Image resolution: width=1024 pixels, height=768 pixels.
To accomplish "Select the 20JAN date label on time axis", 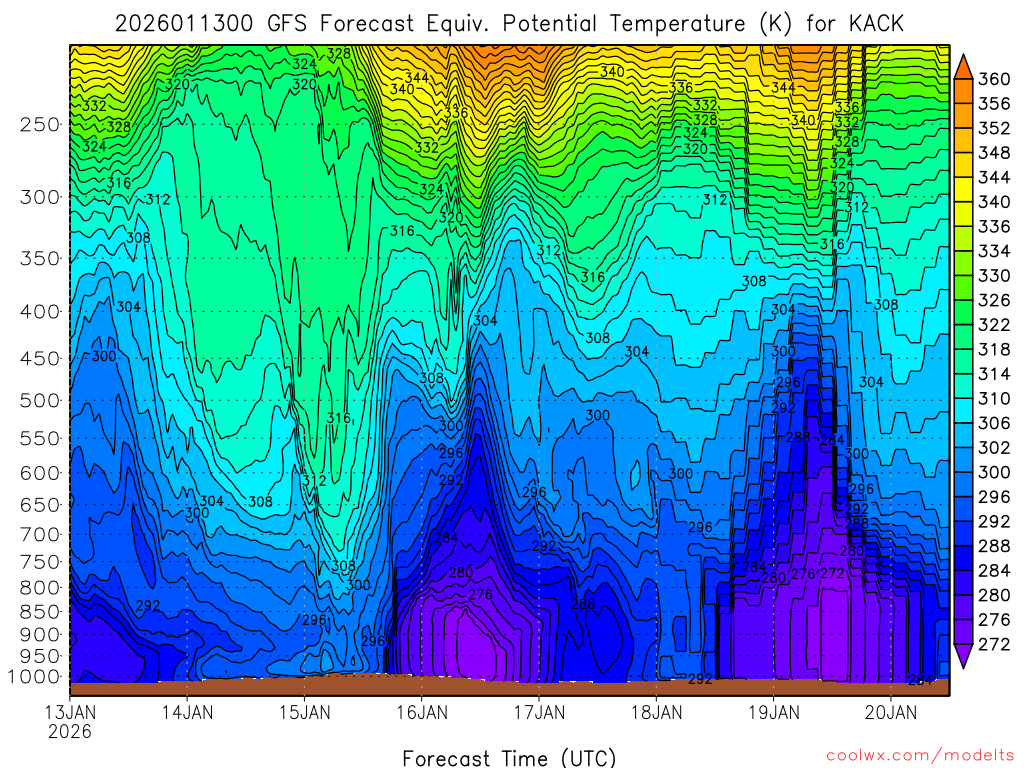I will 891,712.
